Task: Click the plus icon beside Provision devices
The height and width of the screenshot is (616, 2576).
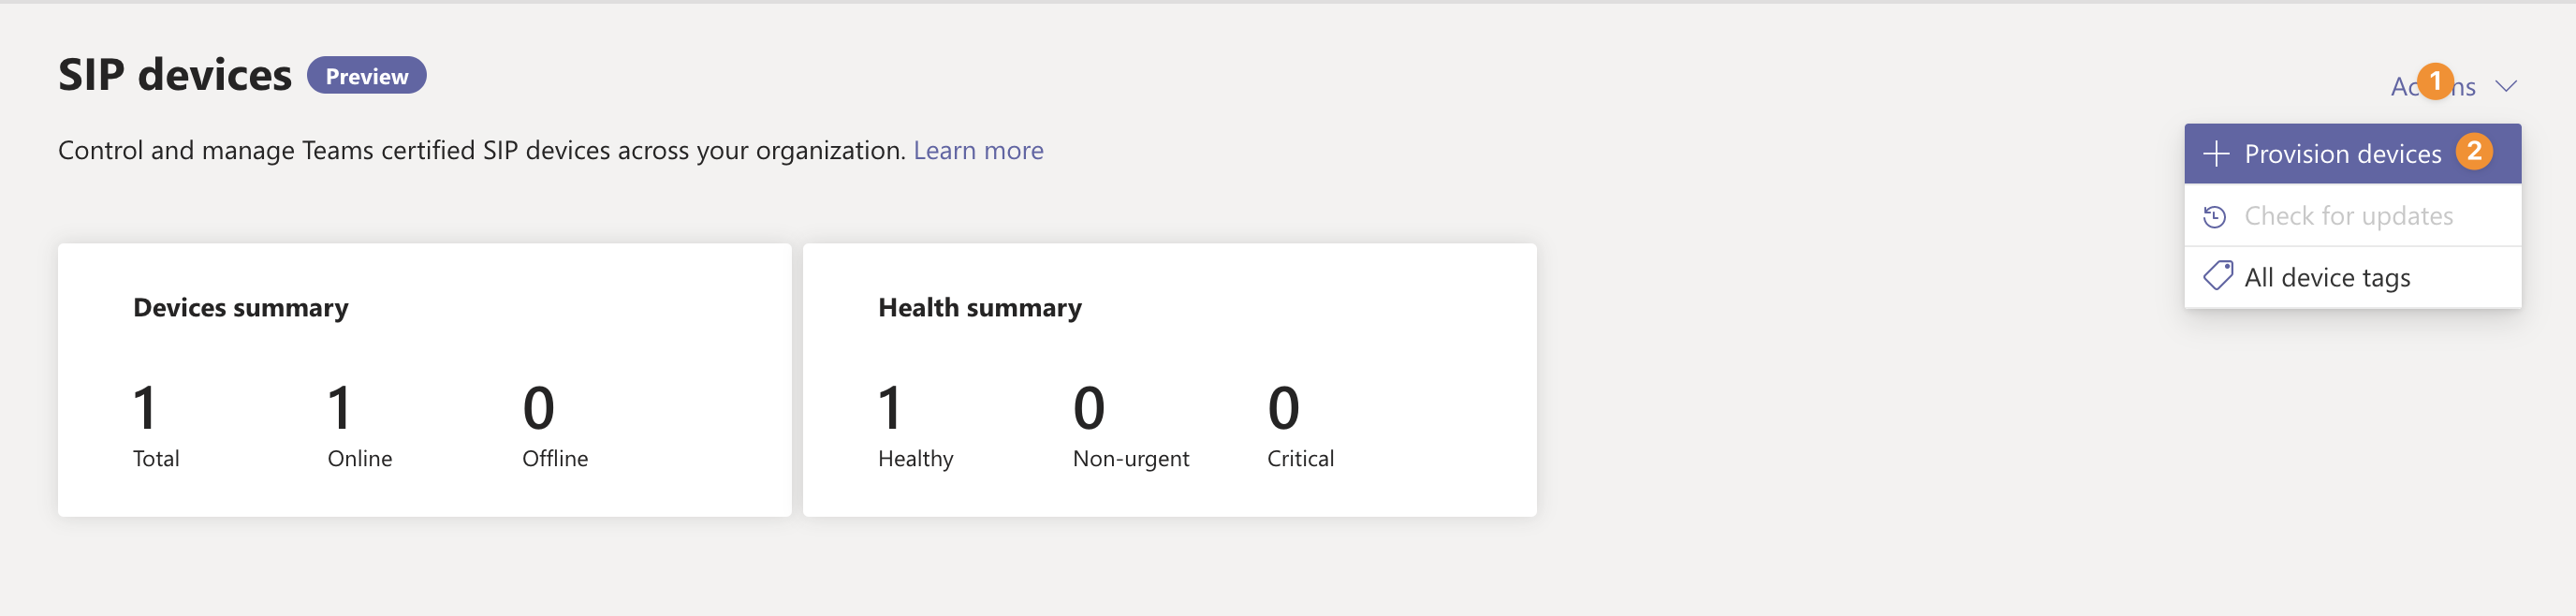Action: 2216,154
